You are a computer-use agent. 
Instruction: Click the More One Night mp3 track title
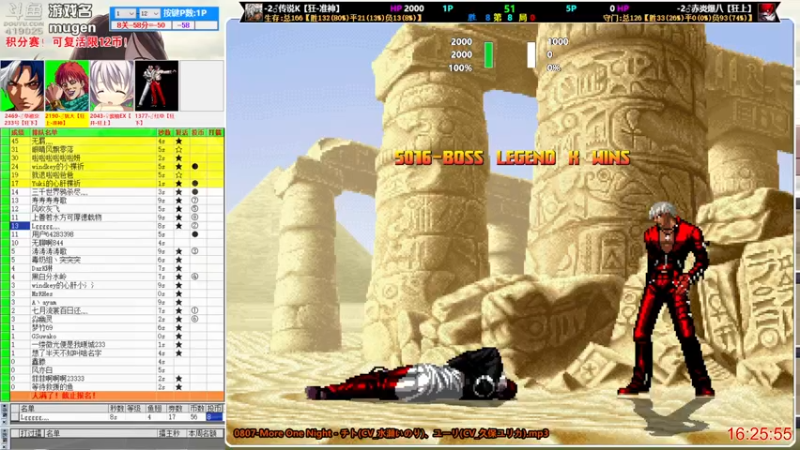click(391, 433)
